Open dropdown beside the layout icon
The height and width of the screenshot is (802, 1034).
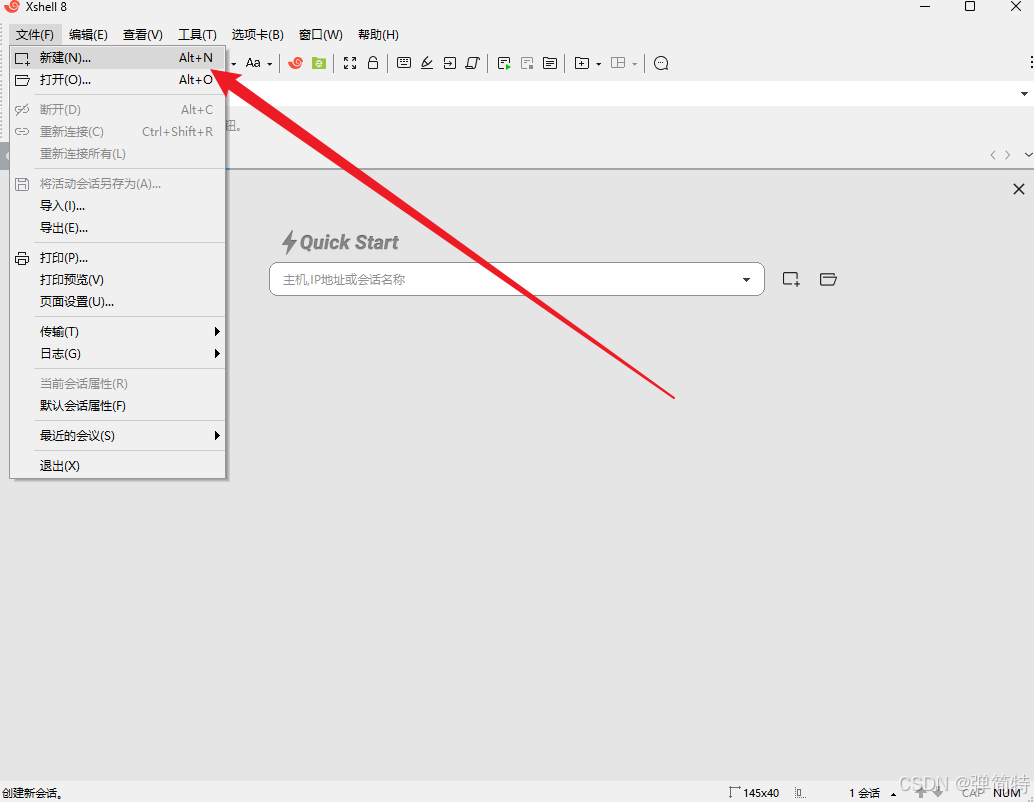634,64
